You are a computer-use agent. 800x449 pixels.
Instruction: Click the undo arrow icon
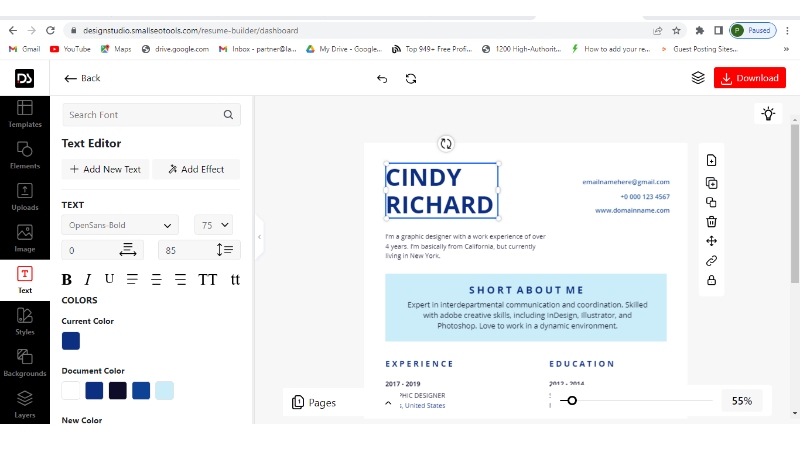(x=382, y=78)
